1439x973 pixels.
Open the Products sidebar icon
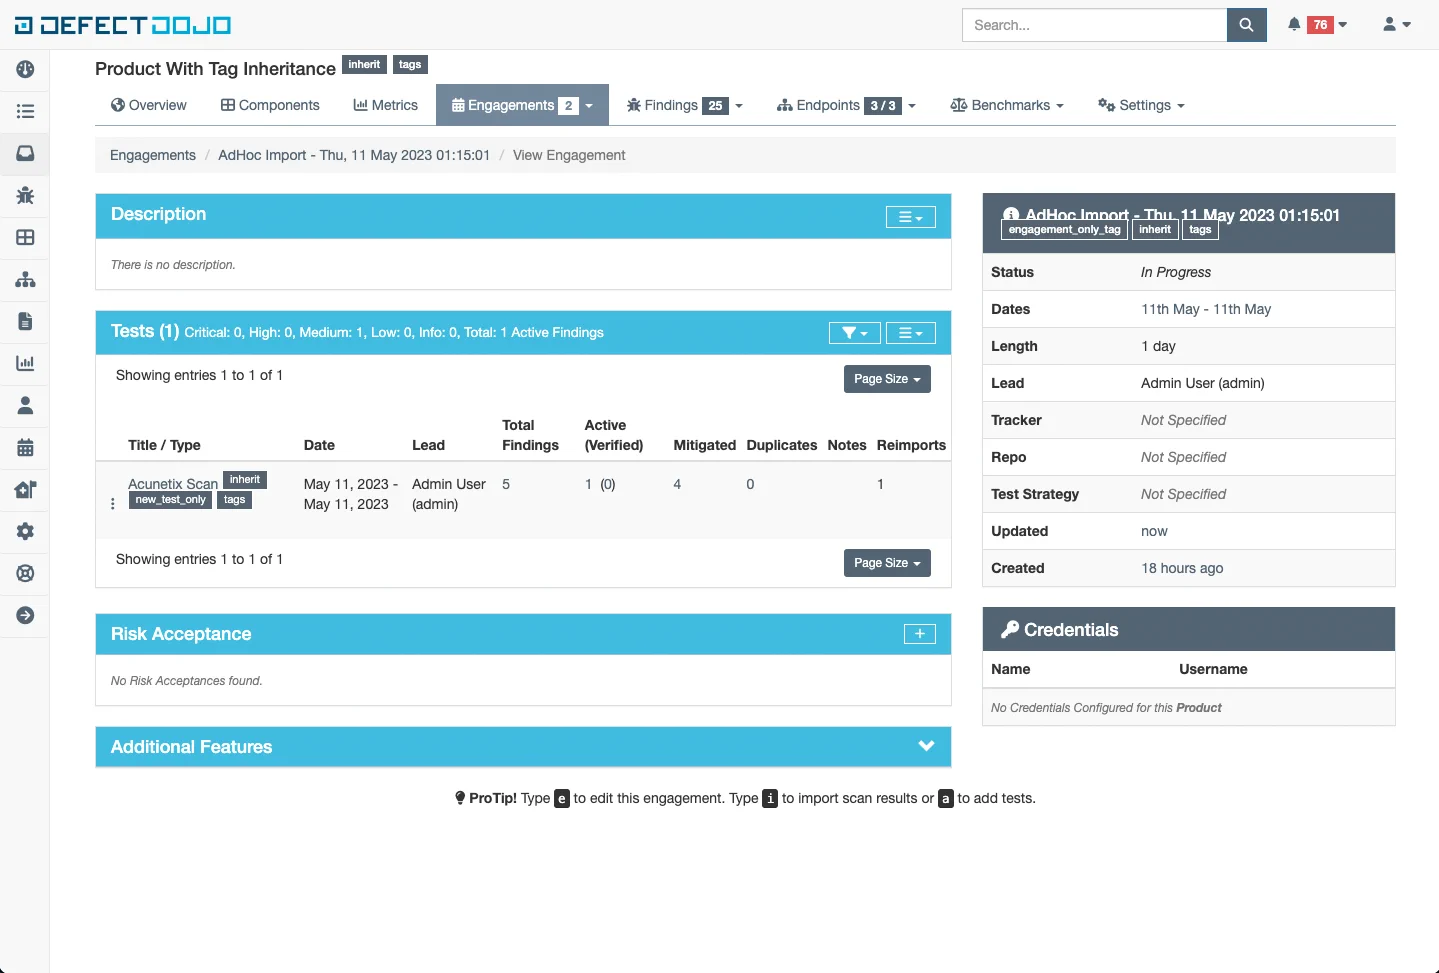click(25, 154)
